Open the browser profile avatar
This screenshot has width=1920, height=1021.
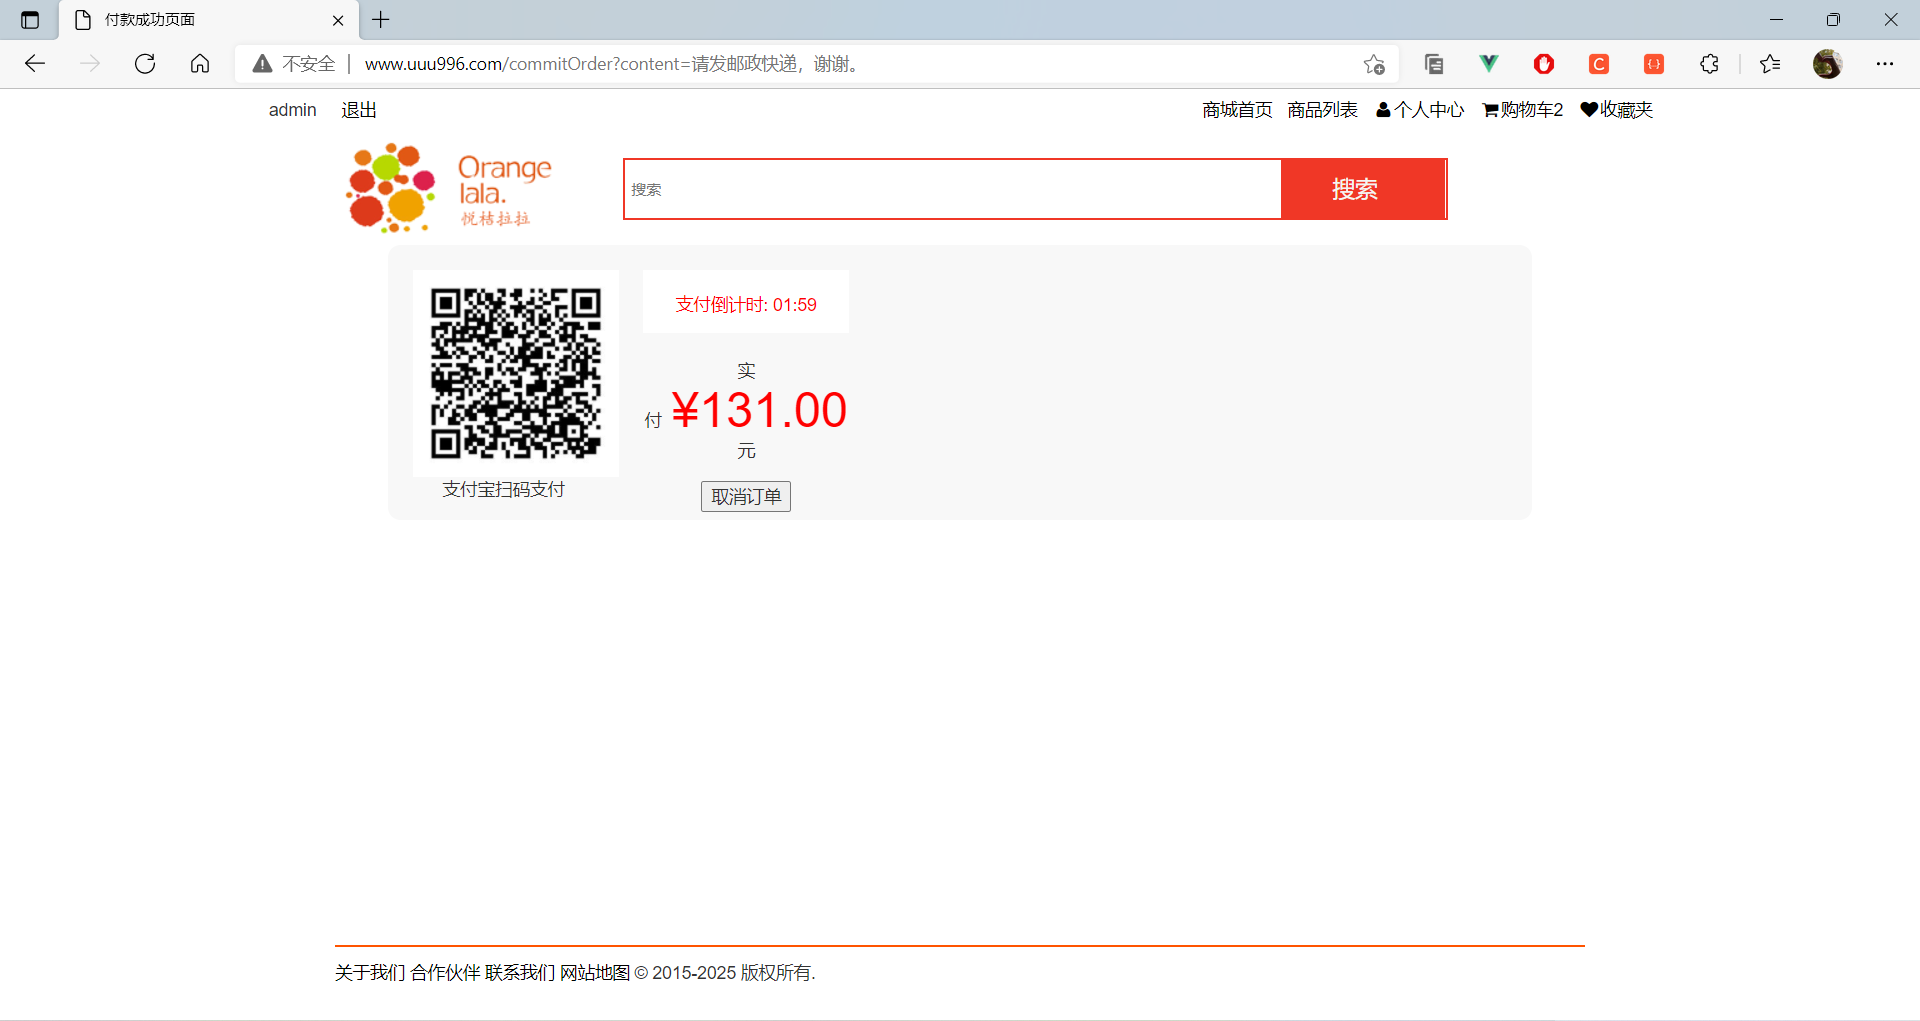point(1828,64)
